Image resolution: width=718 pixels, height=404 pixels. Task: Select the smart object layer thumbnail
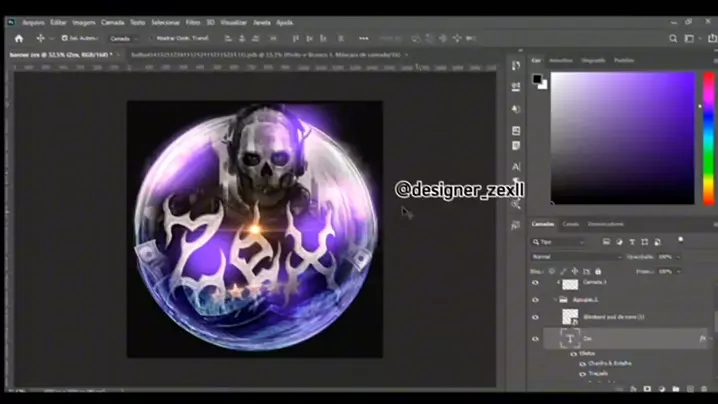(x=570, y=316)
